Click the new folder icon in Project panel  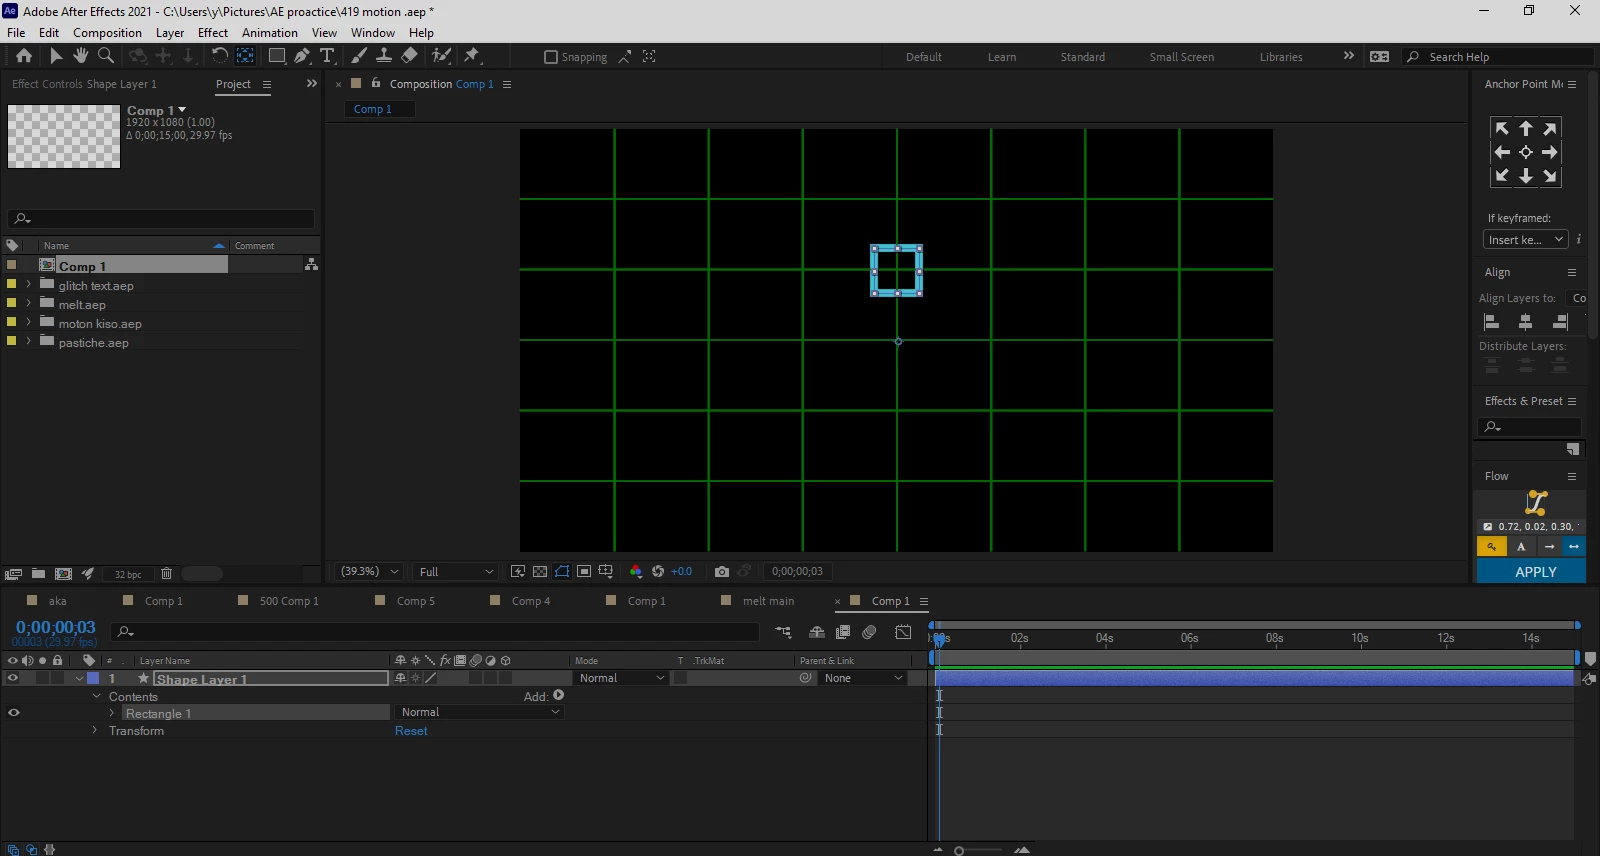click(x=38, y=574)
